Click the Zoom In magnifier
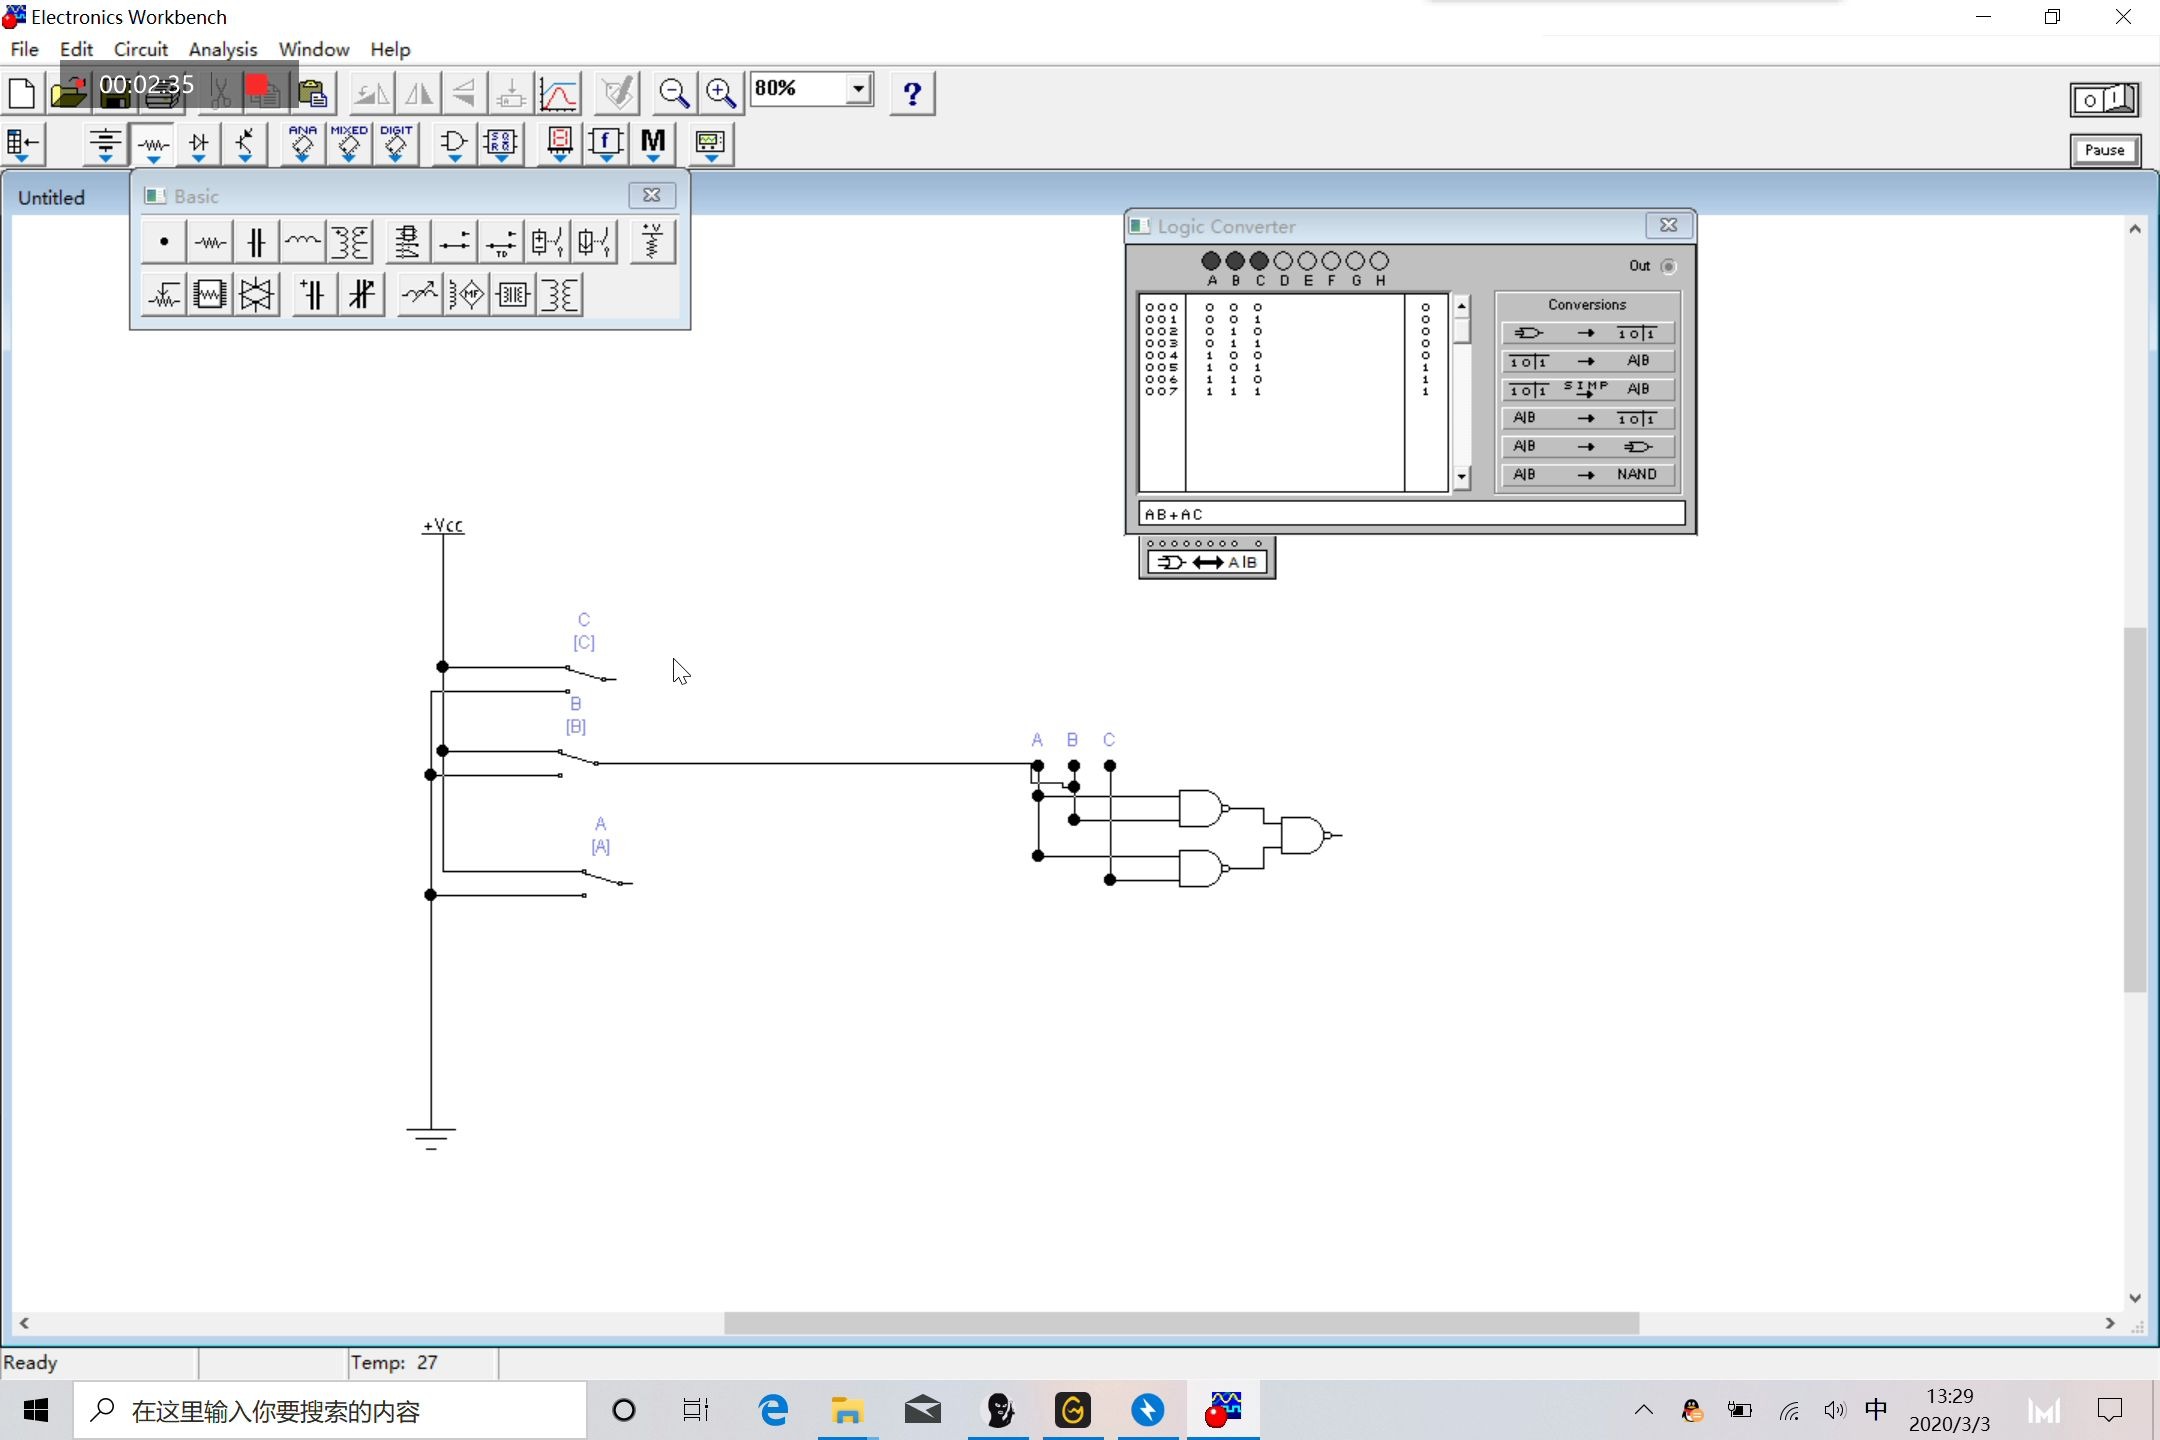The image size is (2160, 1440). click(721, 93)
